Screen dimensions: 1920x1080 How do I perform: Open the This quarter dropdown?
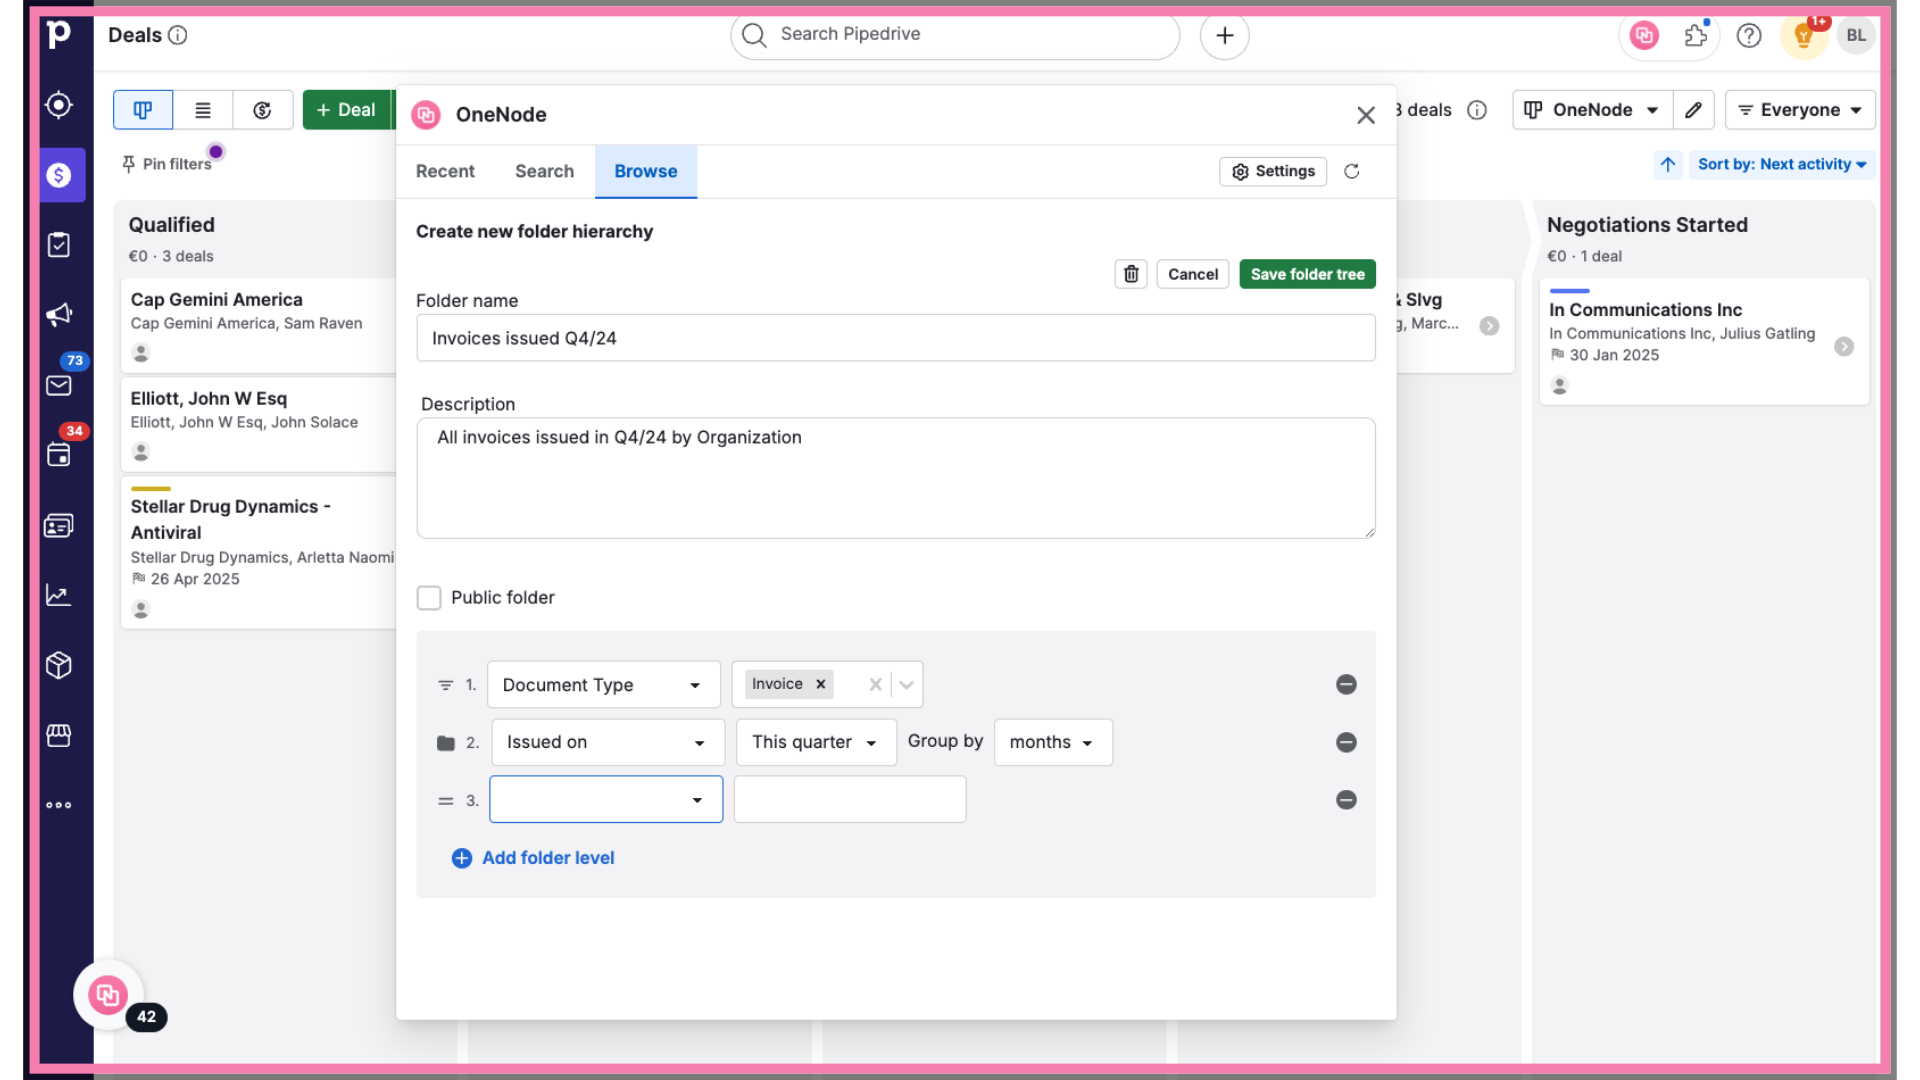[x=816, y=742]
